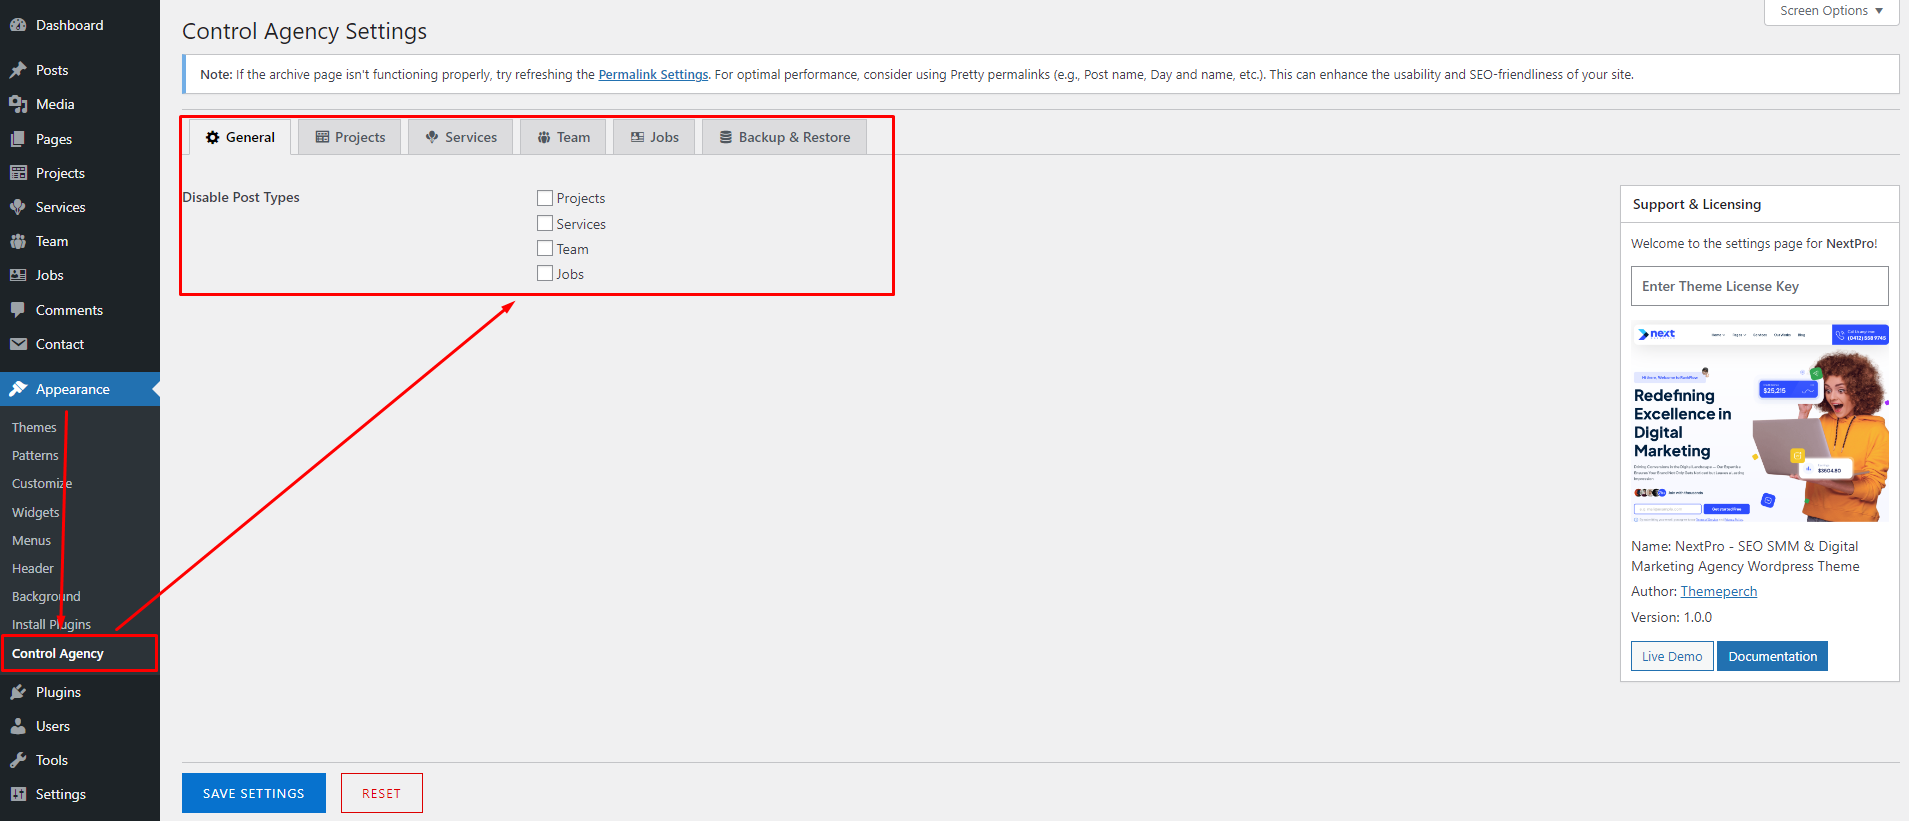1909x821 pixels.
Task: Focus the Enter Theme License Key field
Action: (1760, 286)
